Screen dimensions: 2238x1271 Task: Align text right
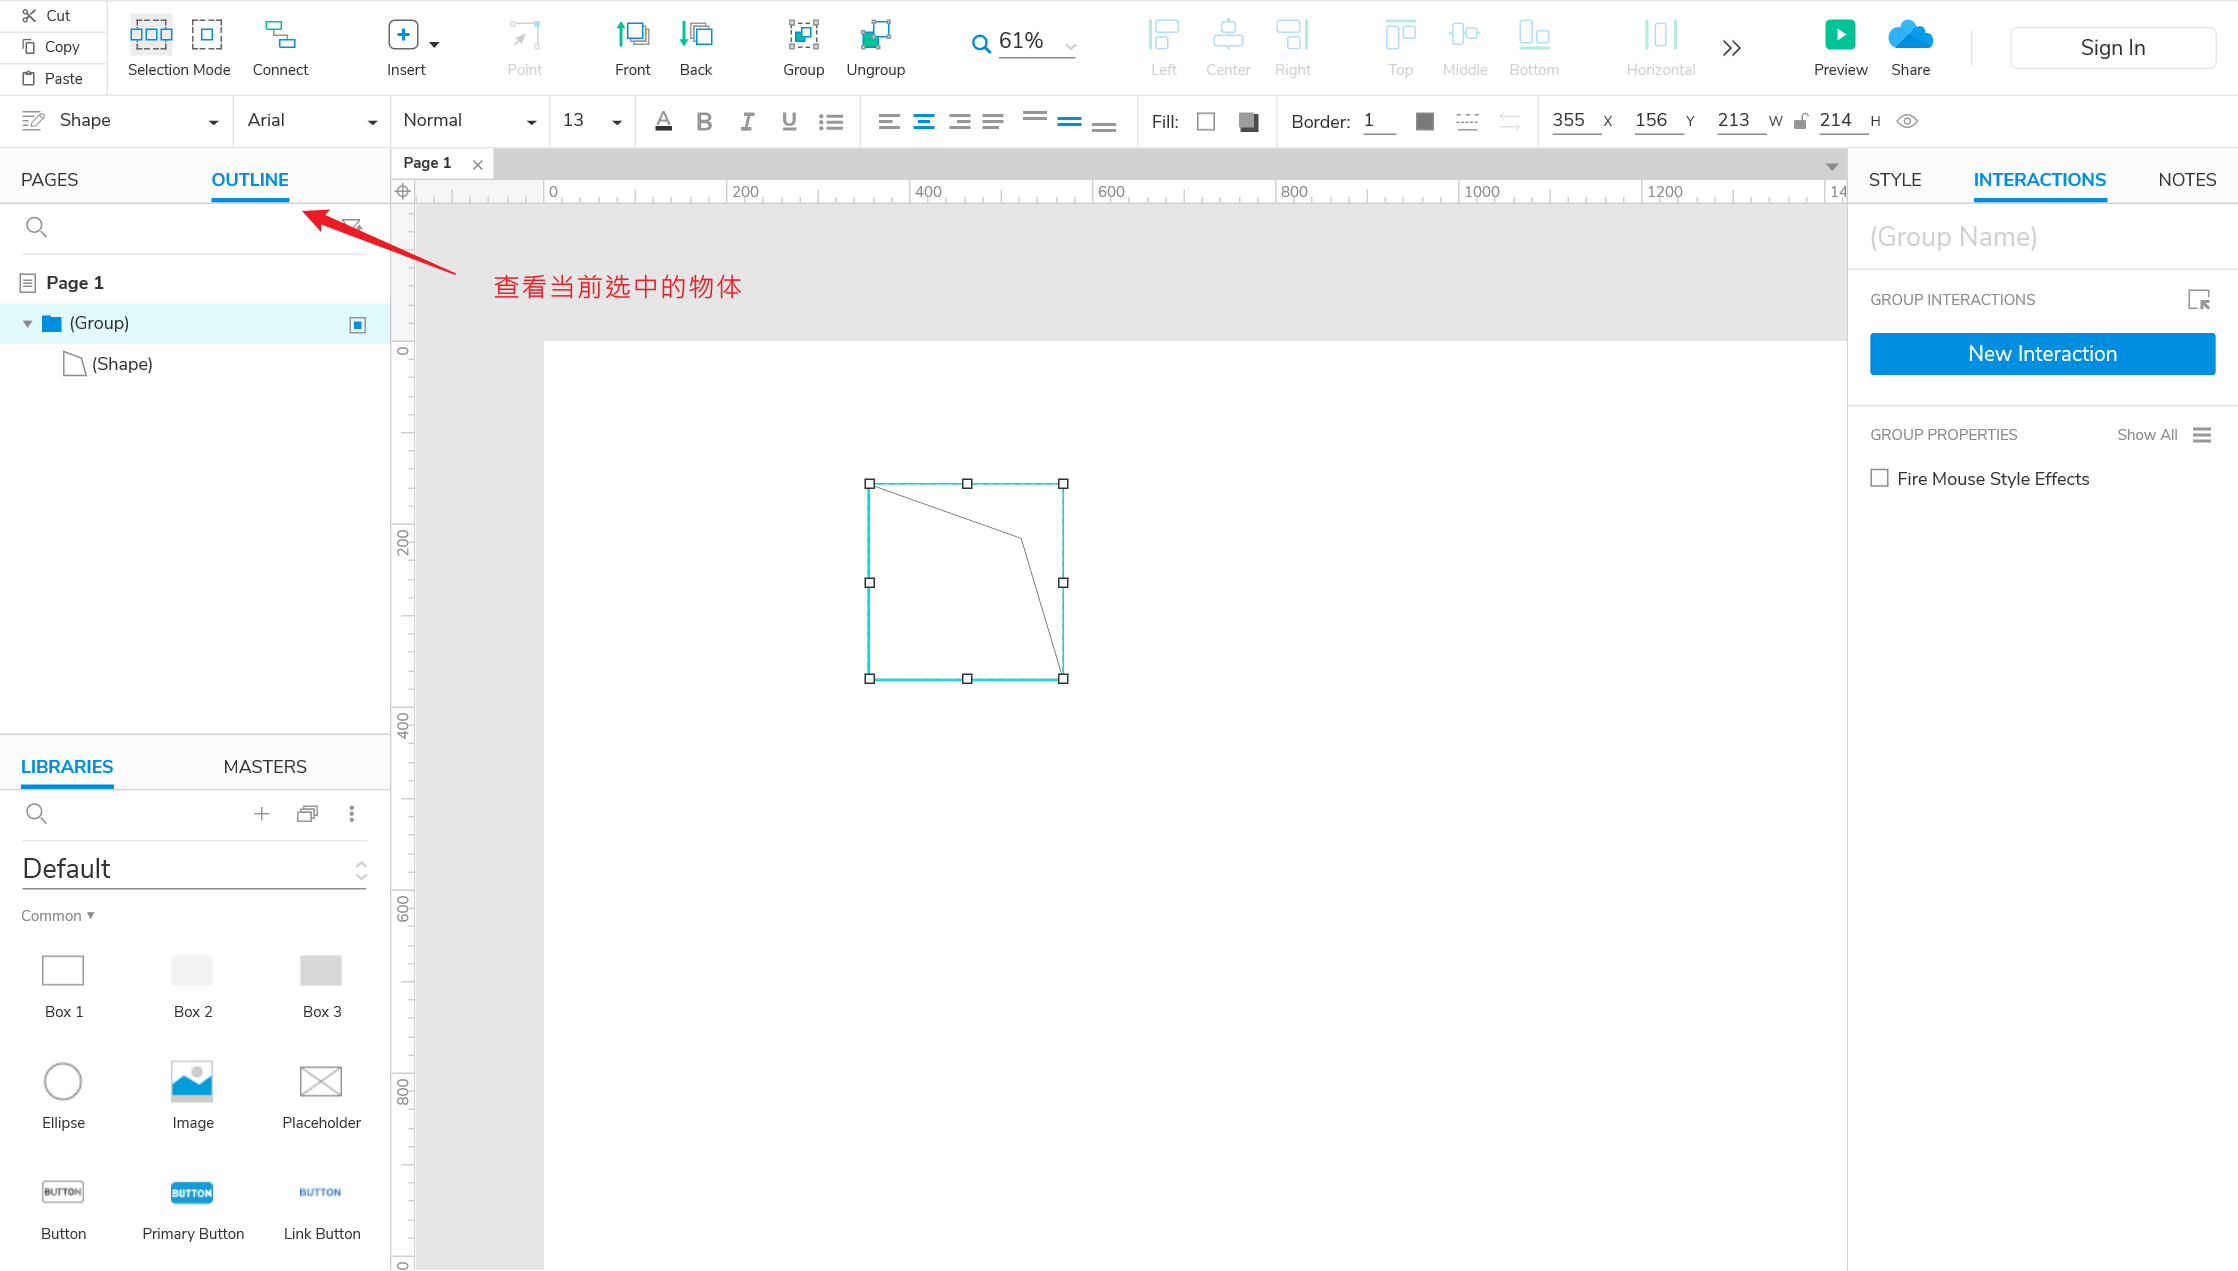pos(959,122)
